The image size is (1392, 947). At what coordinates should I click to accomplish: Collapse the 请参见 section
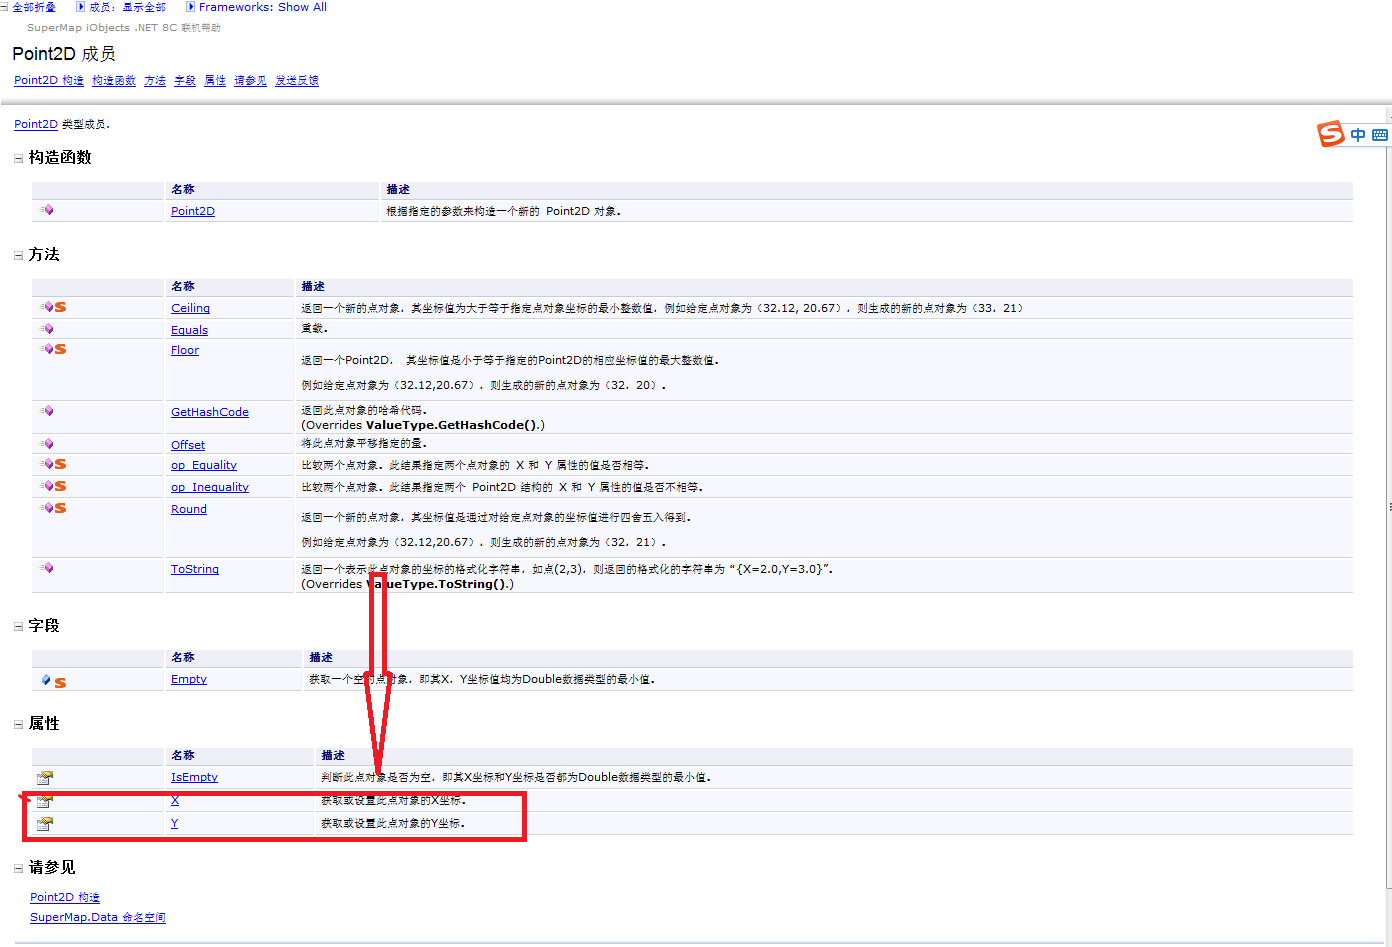click(x=18, y=868)
